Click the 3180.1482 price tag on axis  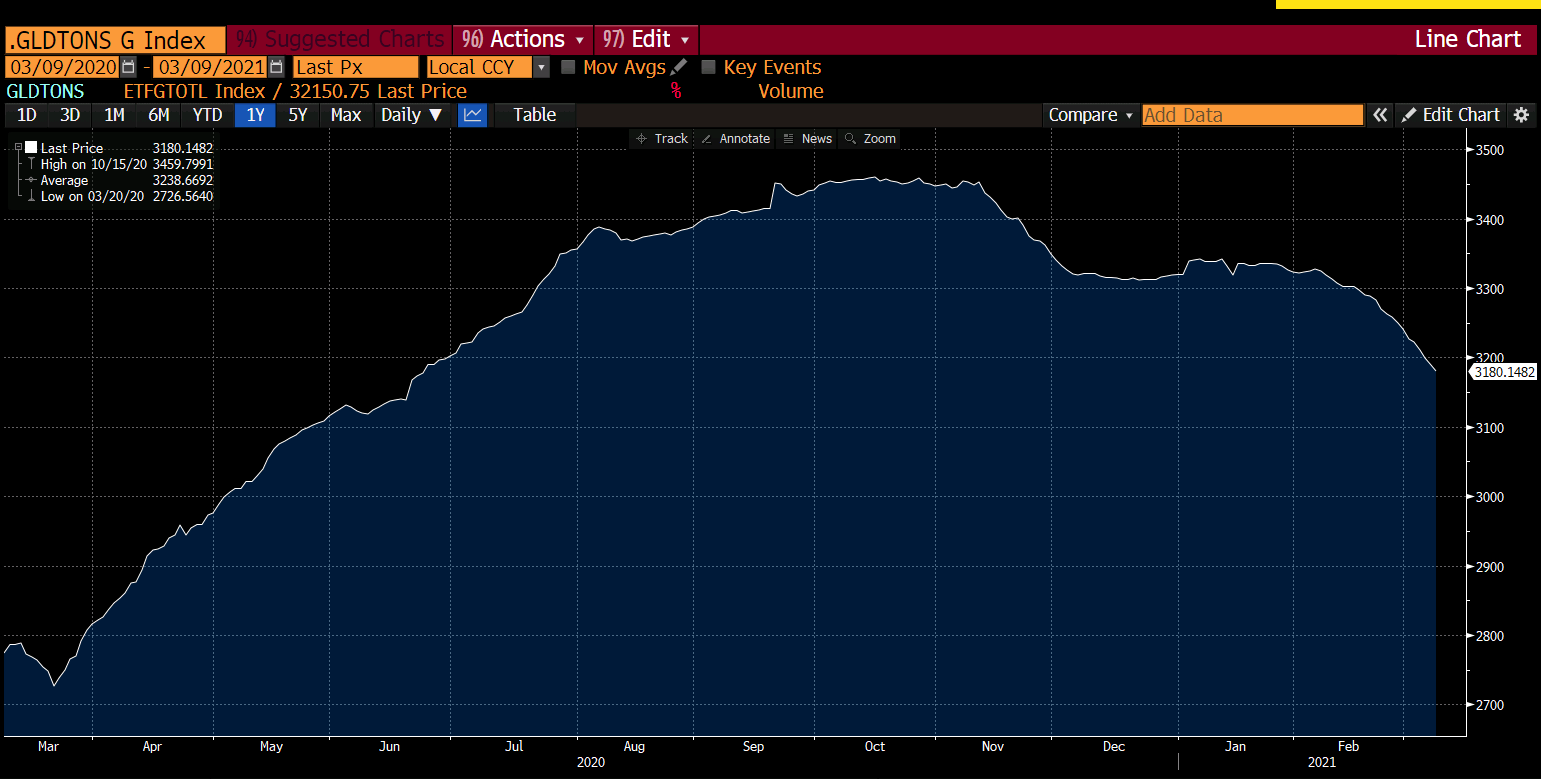point(1503,372)
